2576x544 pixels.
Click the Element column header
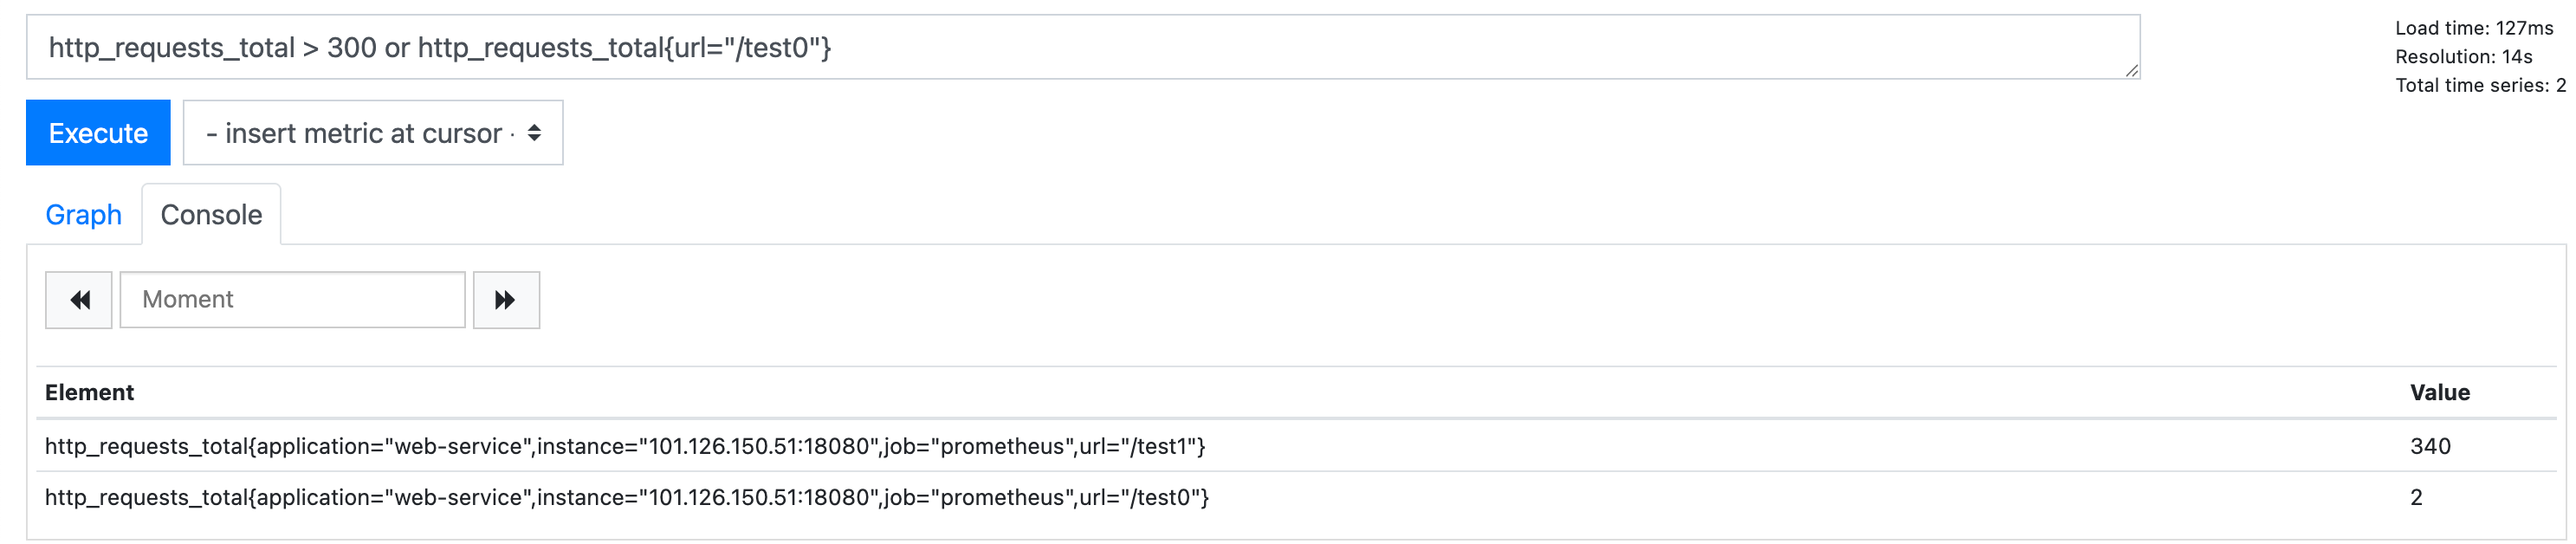(90, 393)
